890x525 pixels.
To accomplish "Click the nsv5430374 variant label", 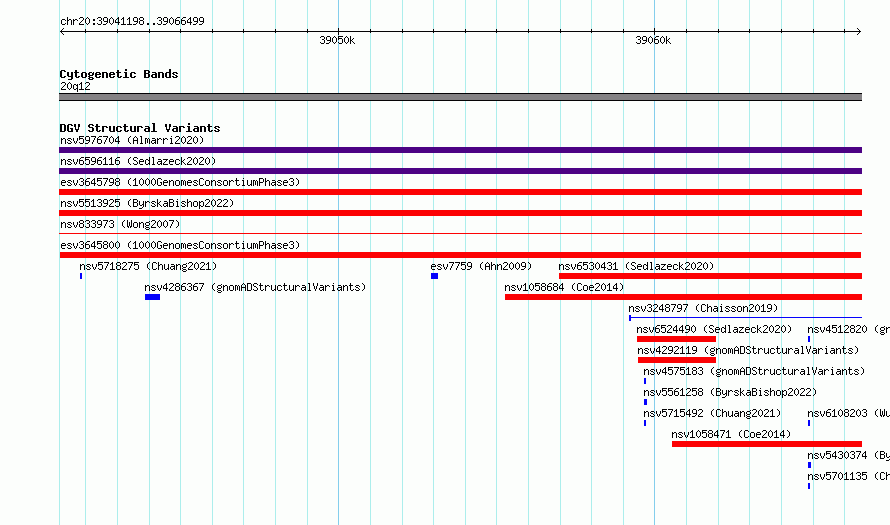I will (x=848, y=455).
